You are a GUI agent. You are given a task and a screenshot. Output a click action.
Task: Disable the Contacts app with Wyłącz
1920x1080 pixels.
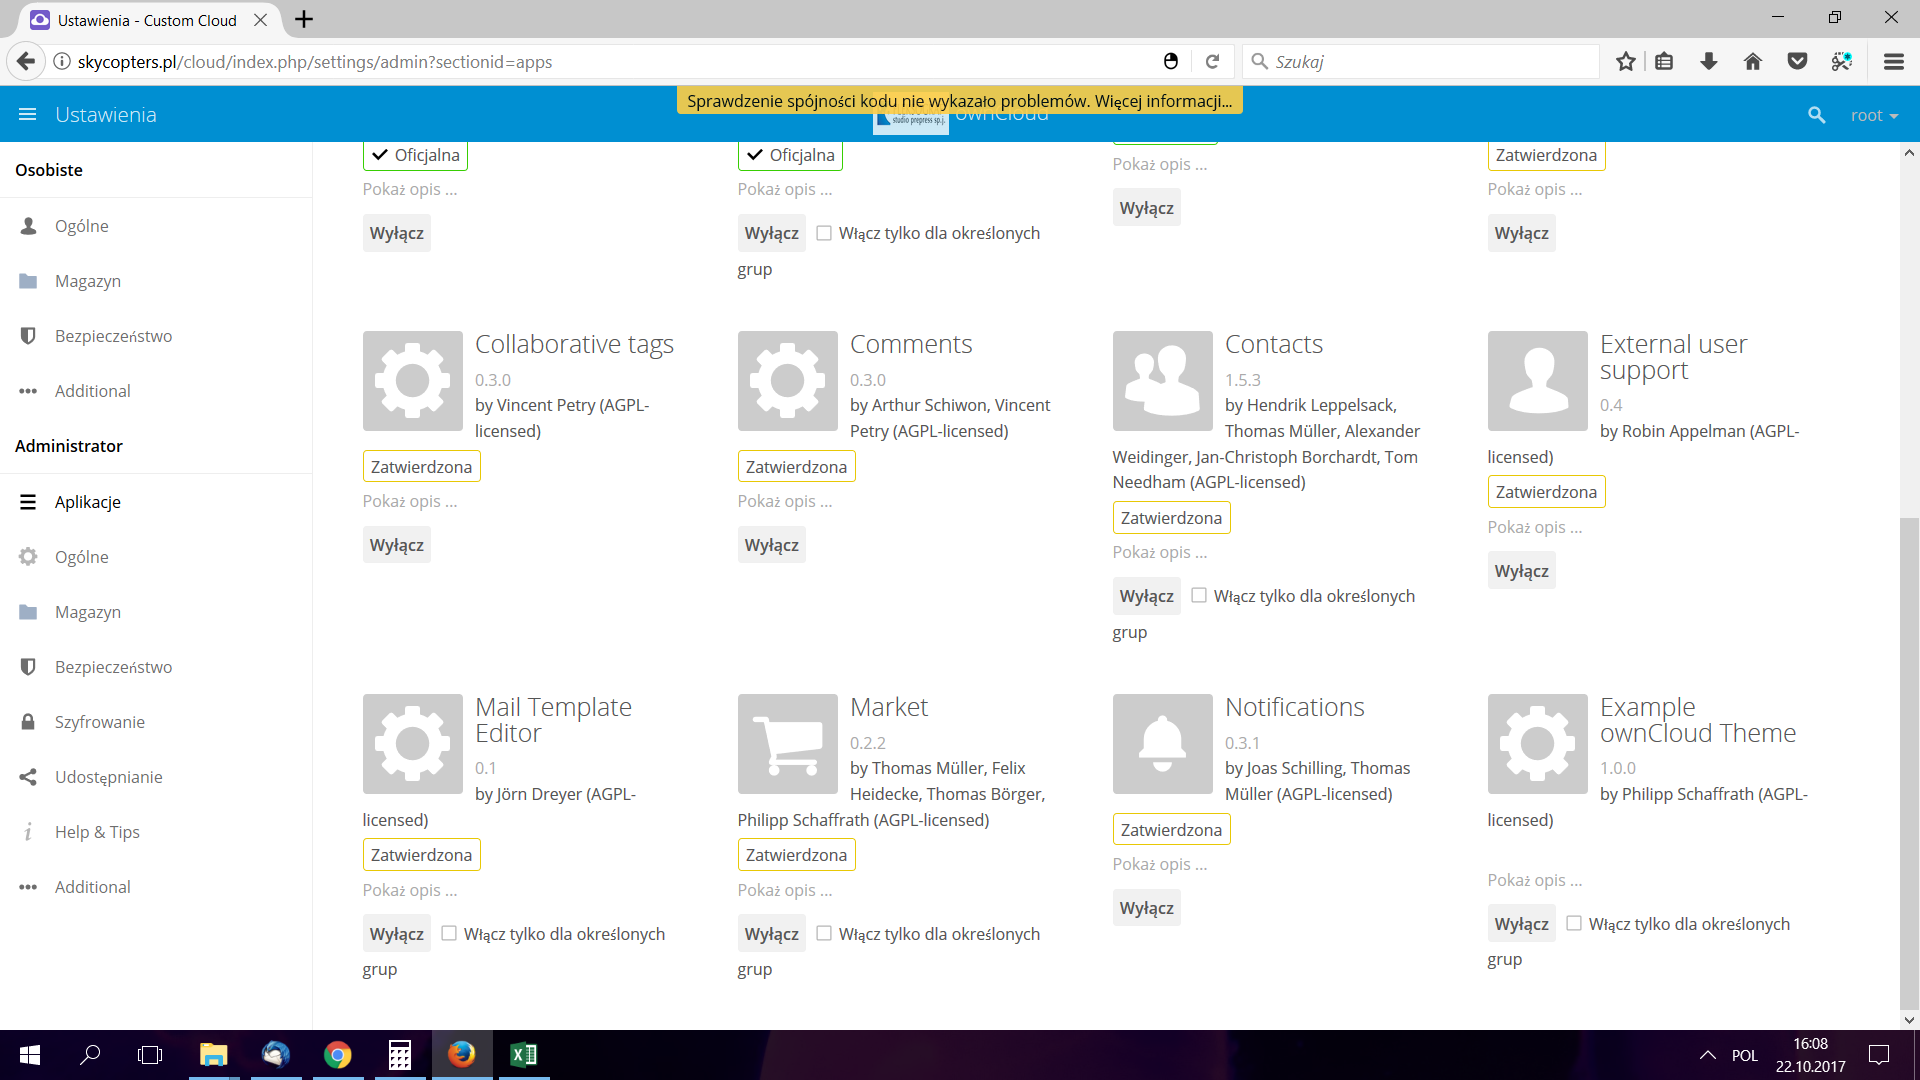point(1147,596)
